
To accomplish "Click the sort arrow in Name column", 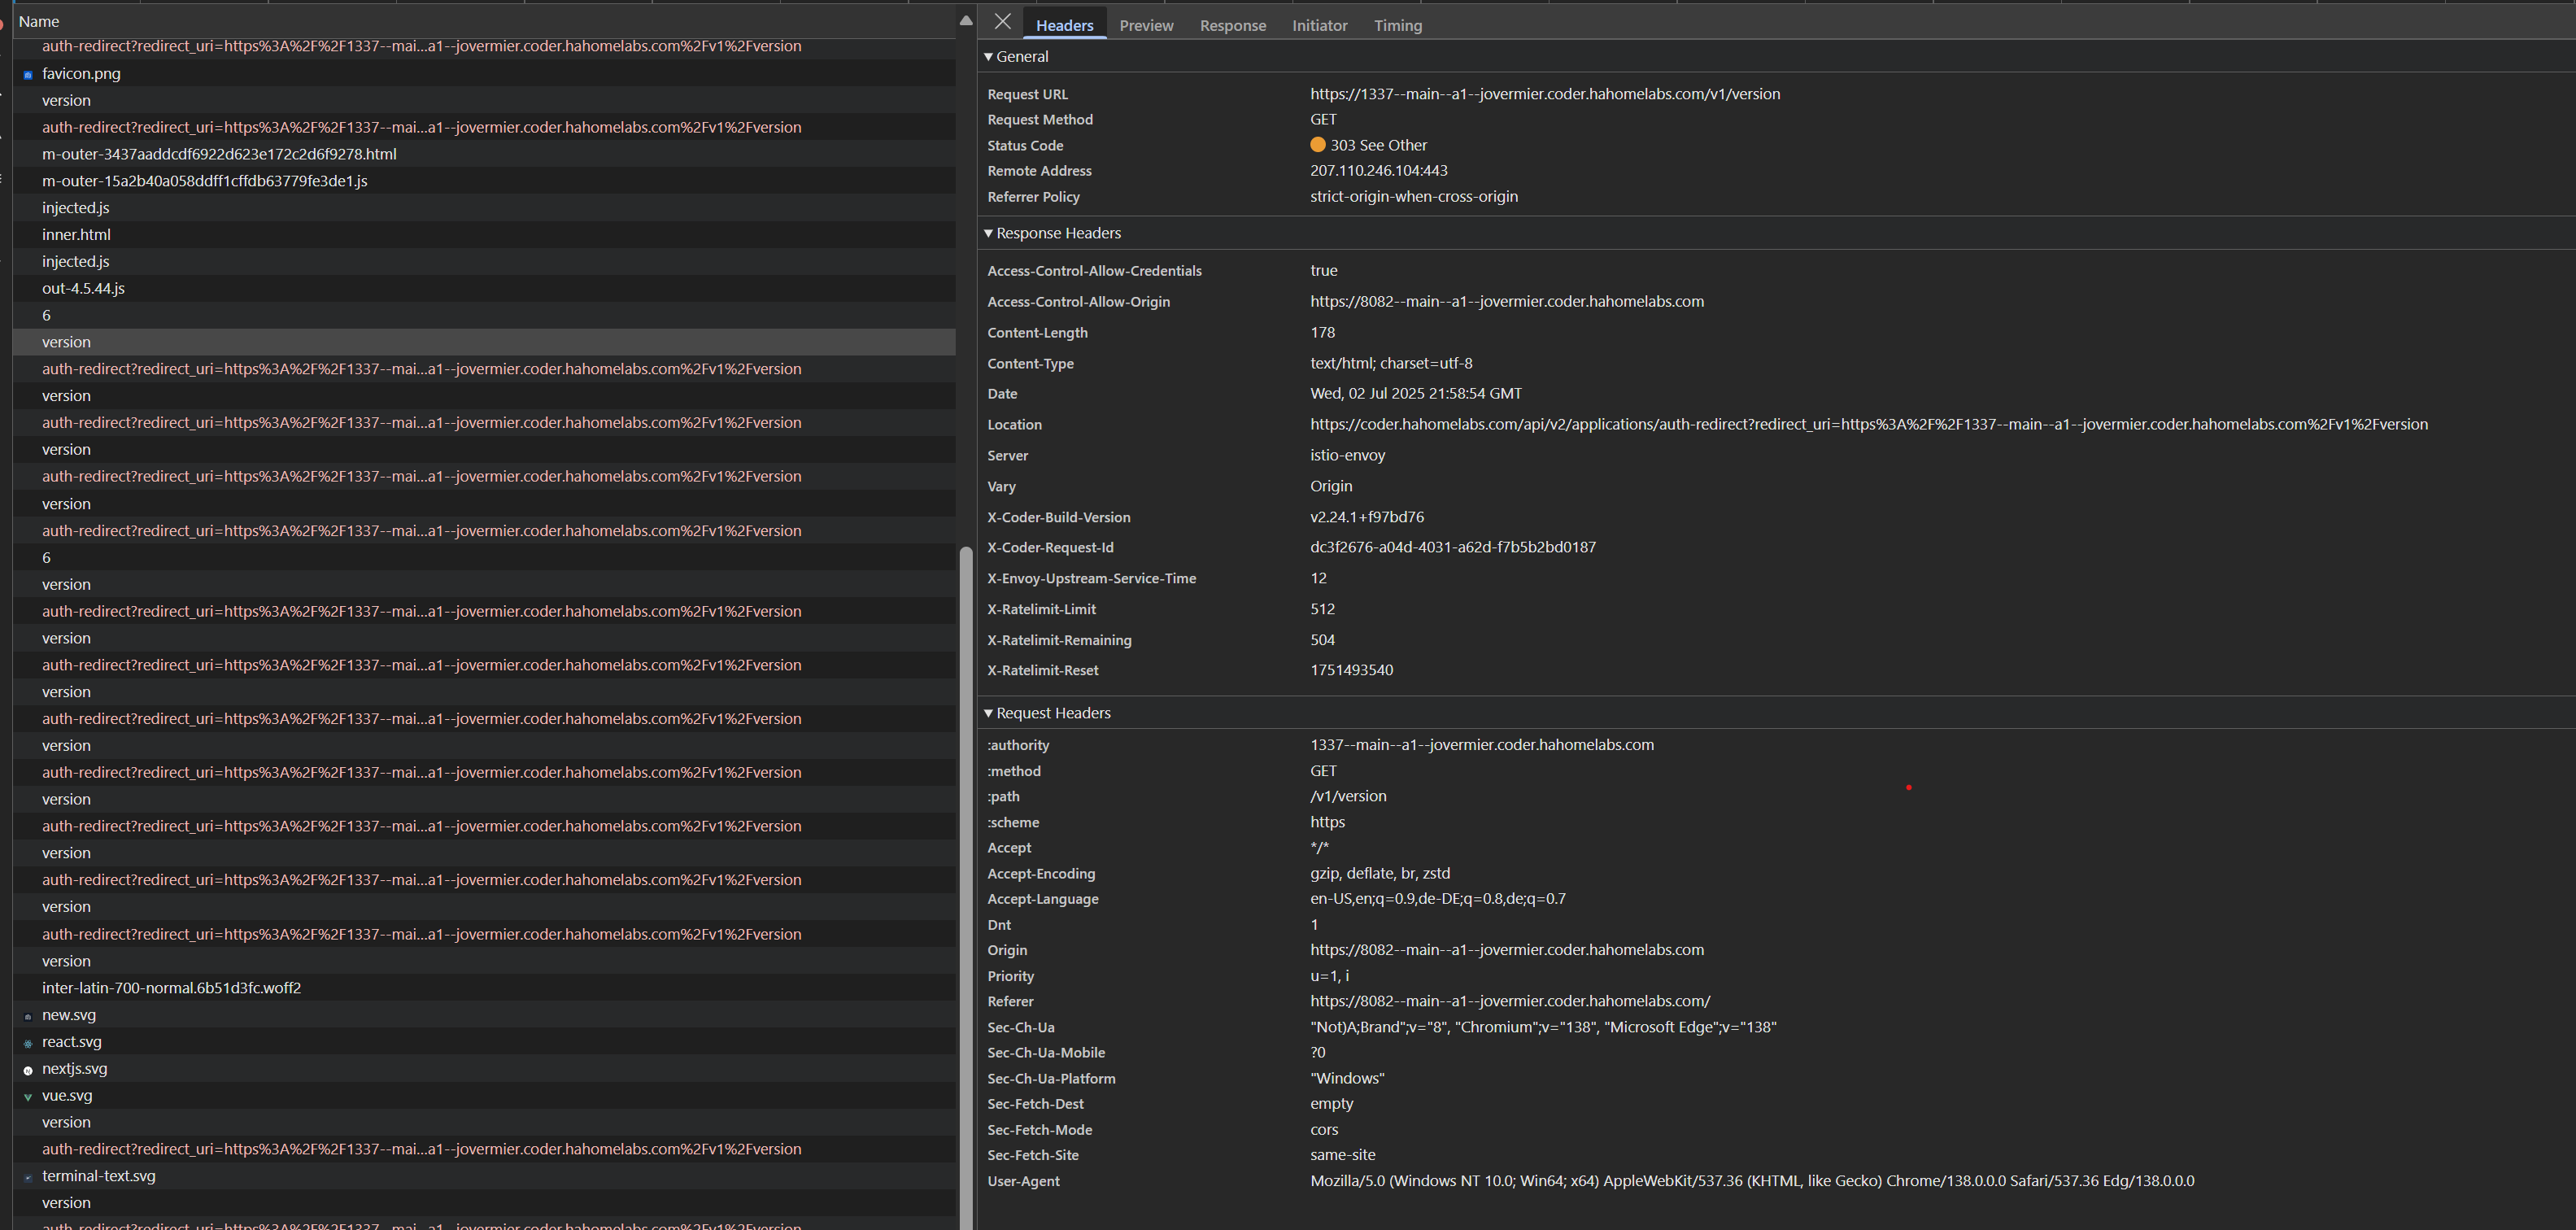I will click(965, 21).
